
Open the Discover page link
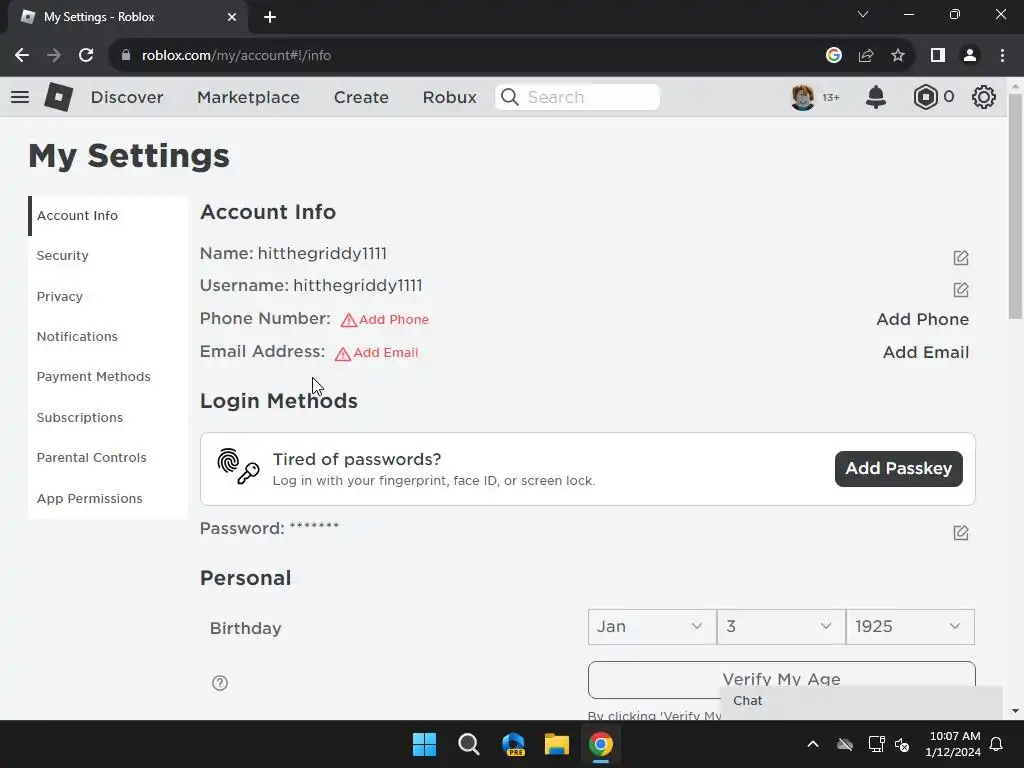pyautogui.click(x=127, y=97)
